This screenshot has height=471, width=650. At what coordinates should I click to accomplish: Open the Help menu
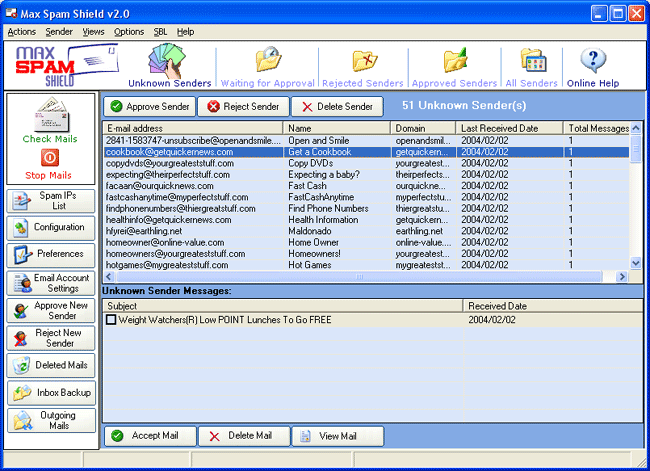coord(185,32)
